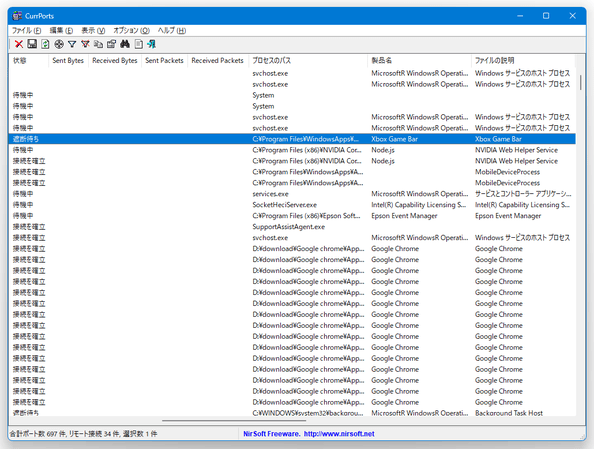Click the round wheel target icon
The height and width of the screenshot is (449, 594).
point(59,44)
